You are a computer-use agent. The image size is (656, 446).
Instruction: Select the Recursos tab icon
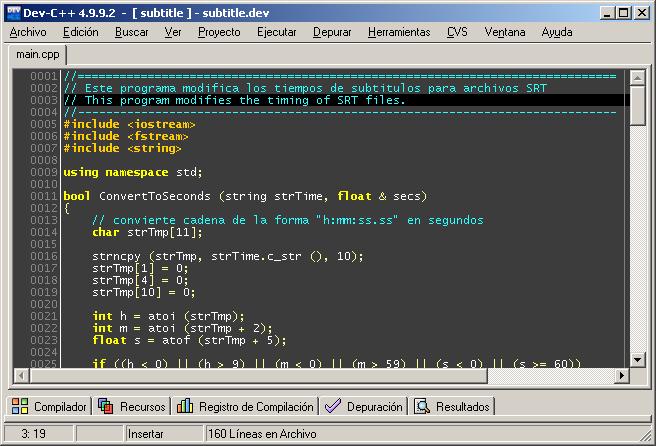(106, 407)
